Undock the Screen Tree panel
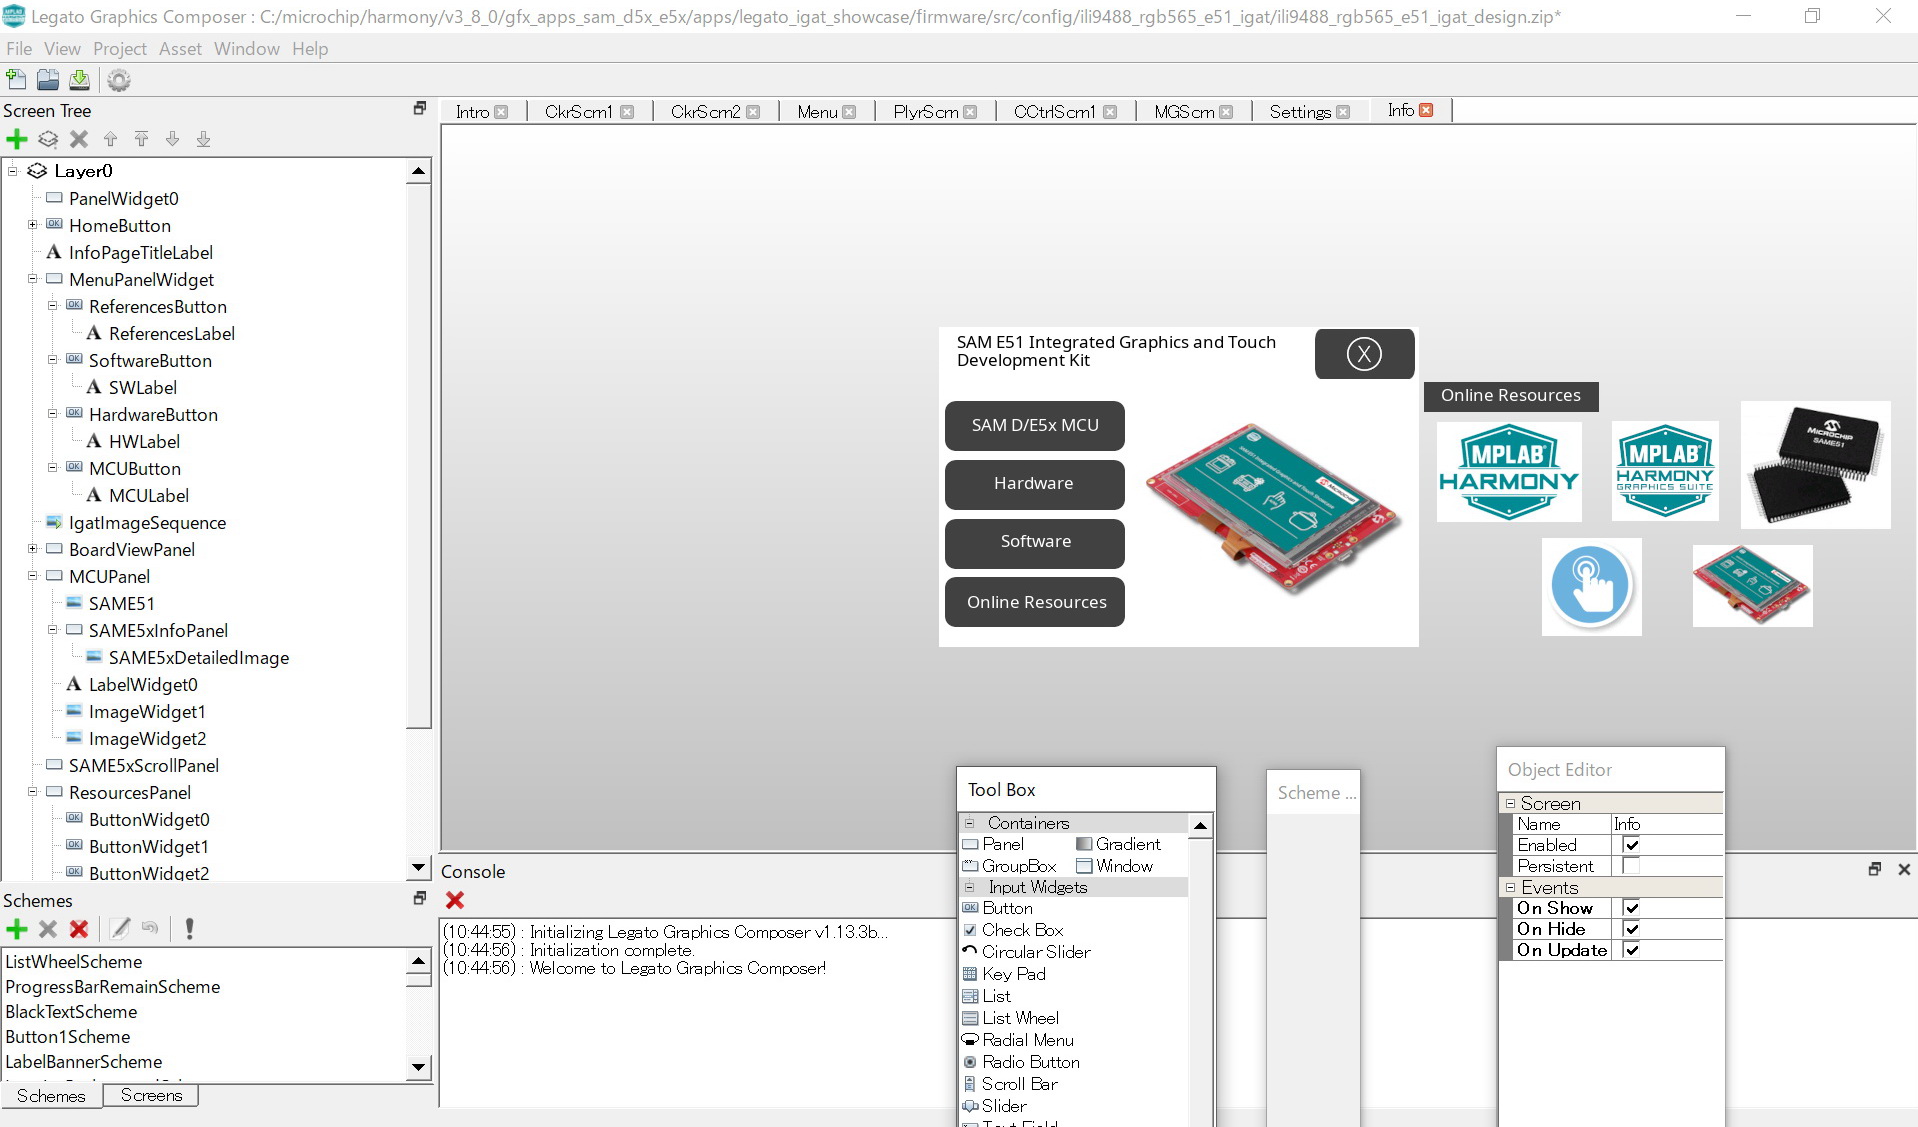 pos(420,108)
